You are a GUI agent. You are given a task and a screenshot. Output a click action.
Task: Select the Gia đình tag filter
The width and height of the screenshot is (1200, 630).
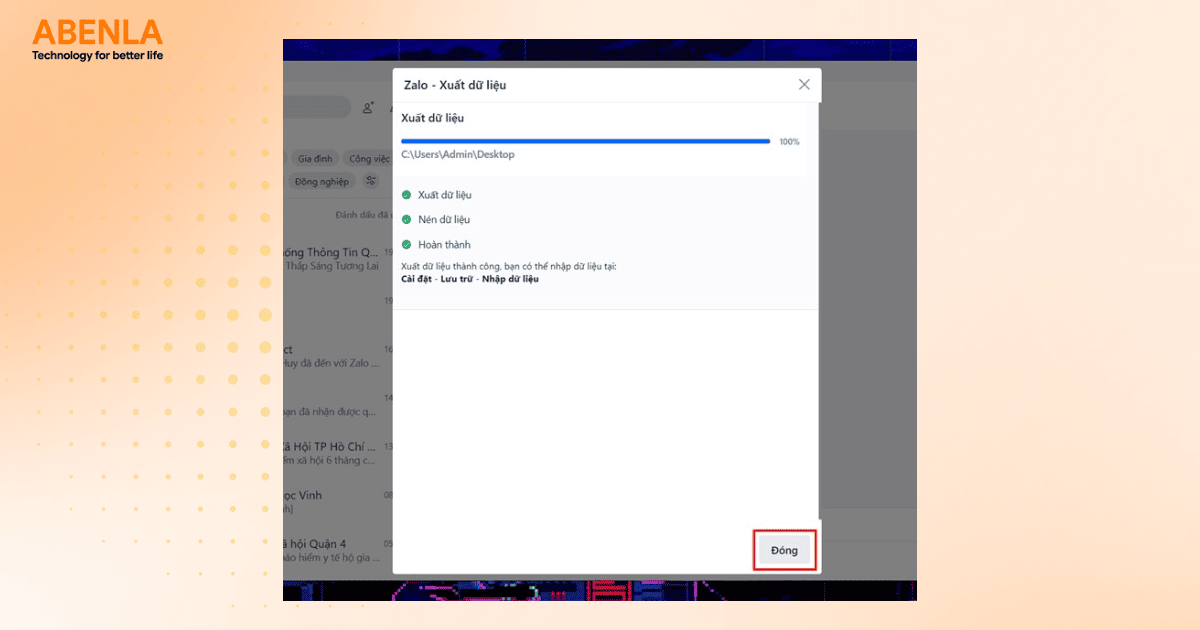(315, 158)
